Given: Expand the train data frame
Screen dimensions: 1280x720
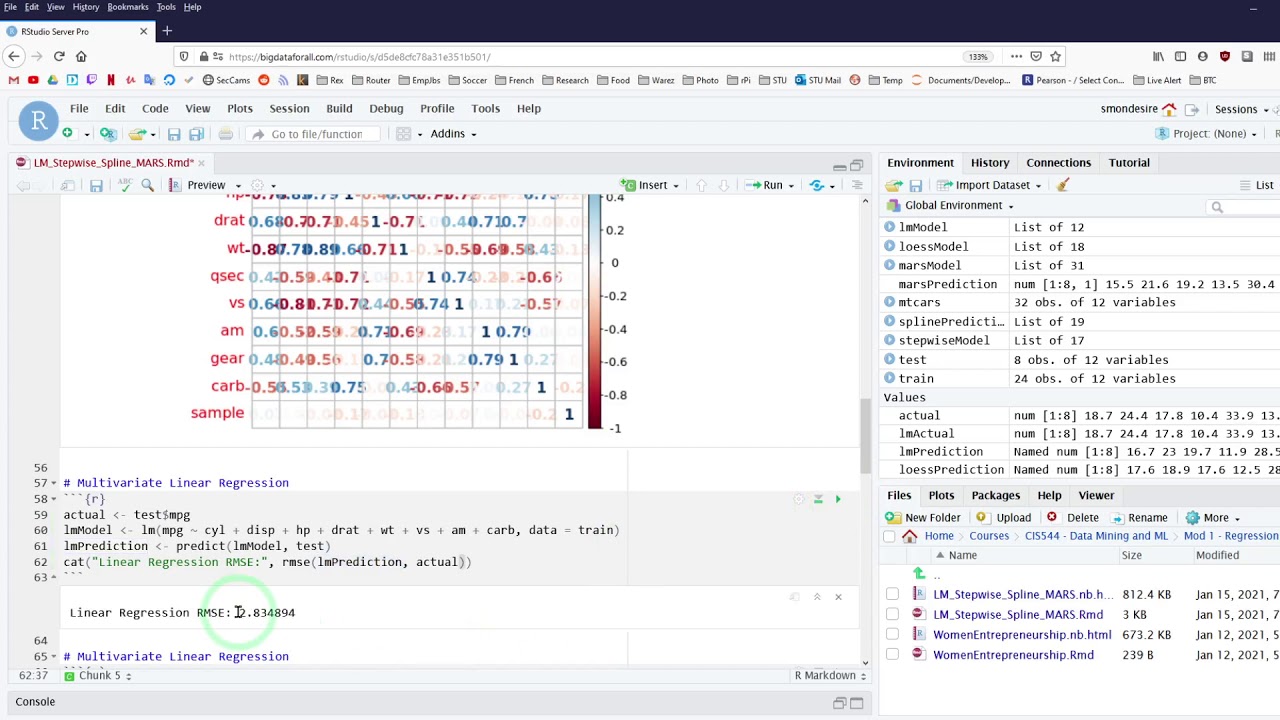Looking at the screenshot, I should coord(889,378).
